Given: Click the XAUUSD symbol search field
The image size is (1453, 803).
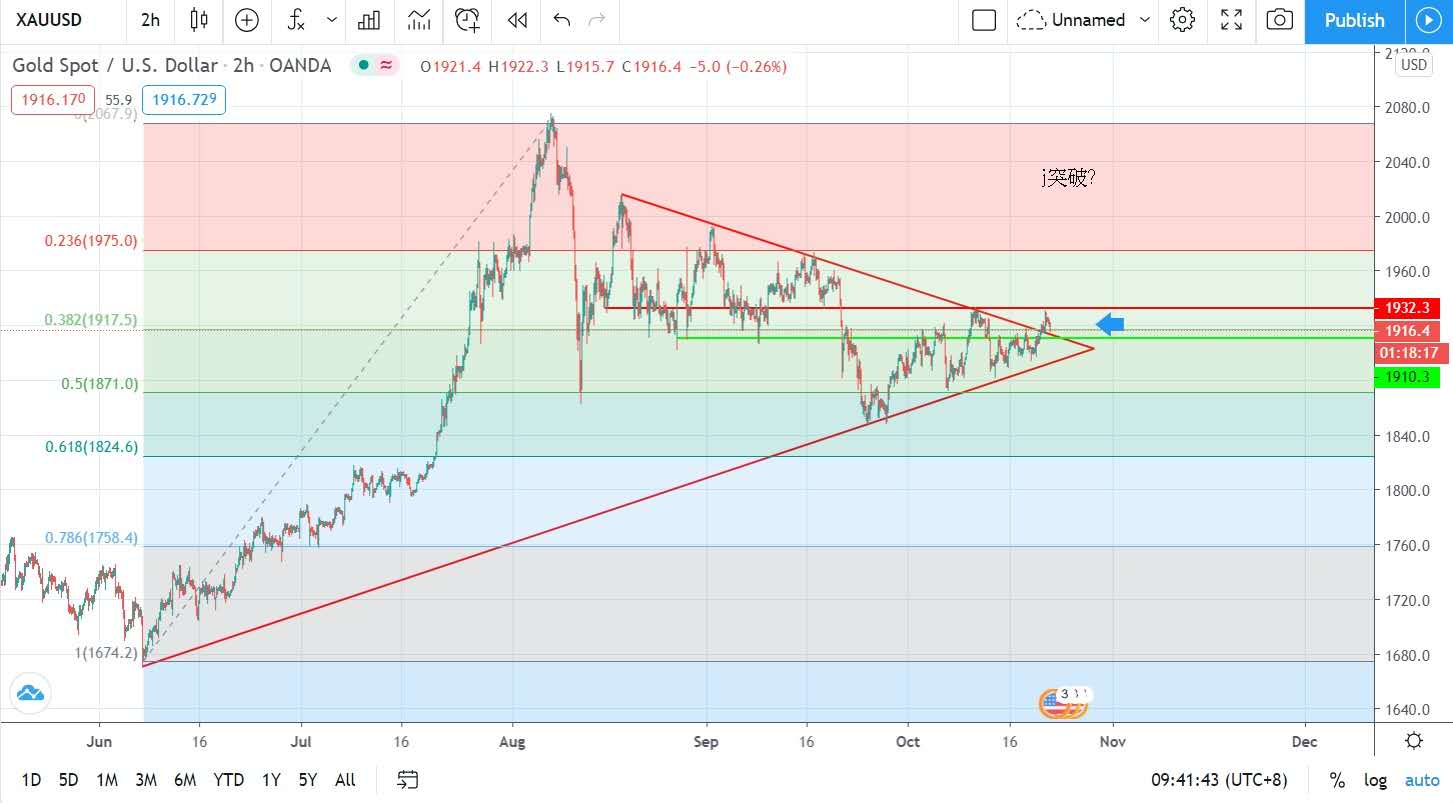Looking at the screenshot, I should (50, 20).
